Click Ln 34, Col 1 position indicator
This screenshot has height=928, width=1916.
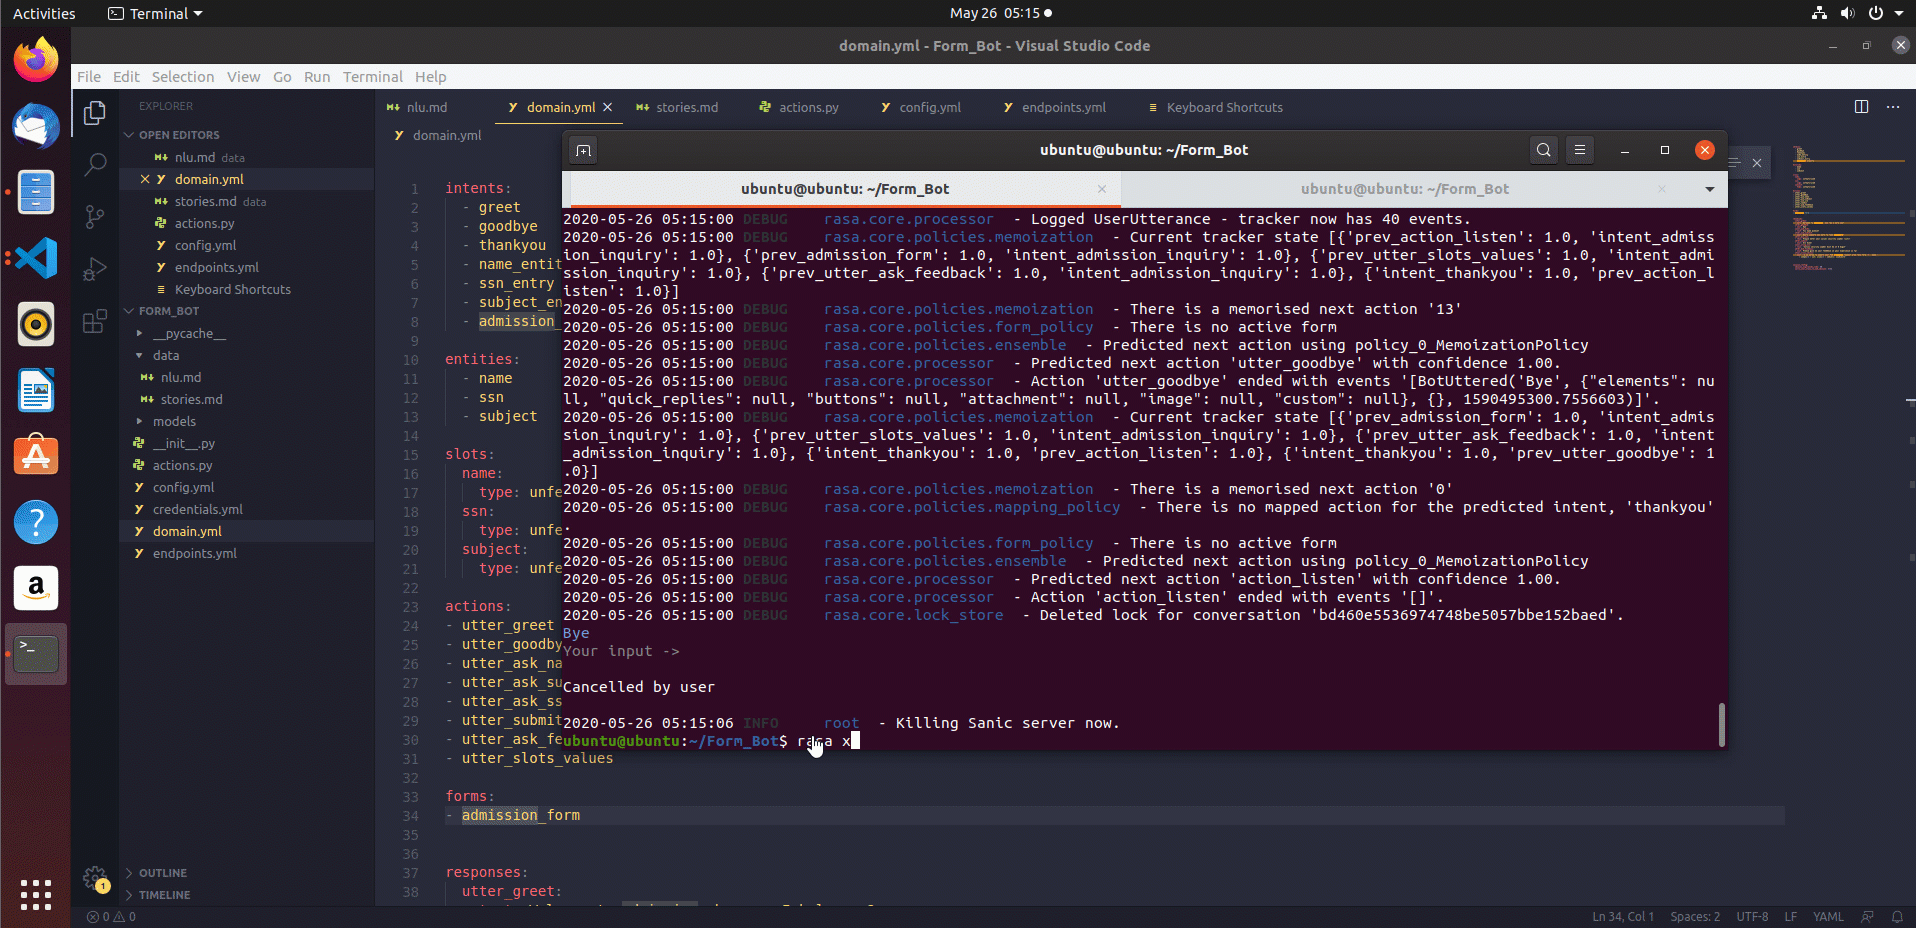(x=1623, y=916)
